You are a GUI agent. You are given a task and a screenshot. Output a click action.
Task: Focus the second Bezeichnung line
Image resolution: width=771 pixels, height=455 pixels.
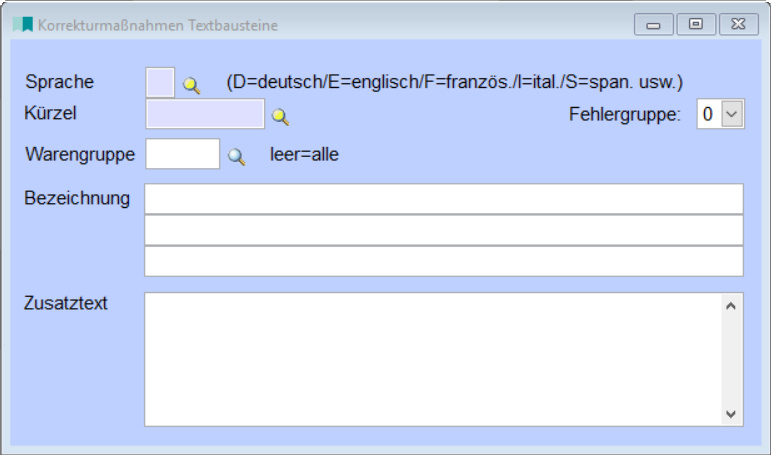(444, 230)
